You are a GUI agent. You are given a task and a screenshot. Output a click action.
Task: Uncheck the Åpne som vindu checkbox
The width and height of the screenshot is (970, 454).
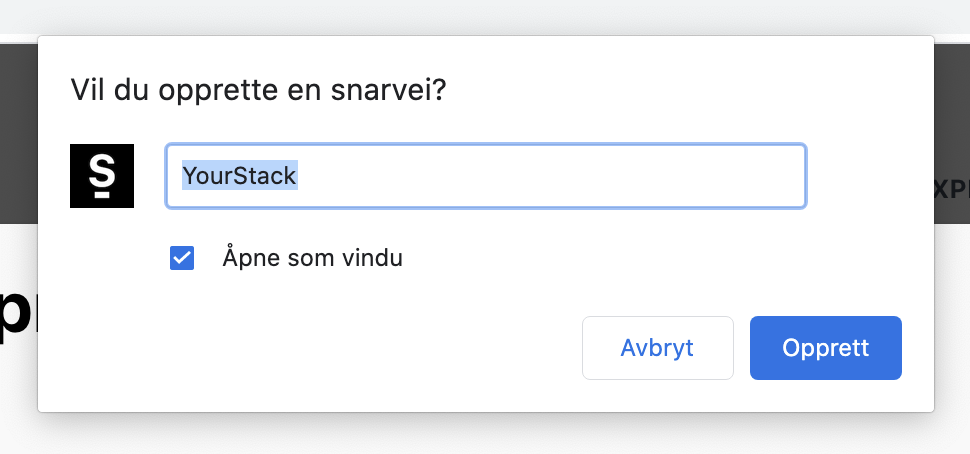pos(182,258)
